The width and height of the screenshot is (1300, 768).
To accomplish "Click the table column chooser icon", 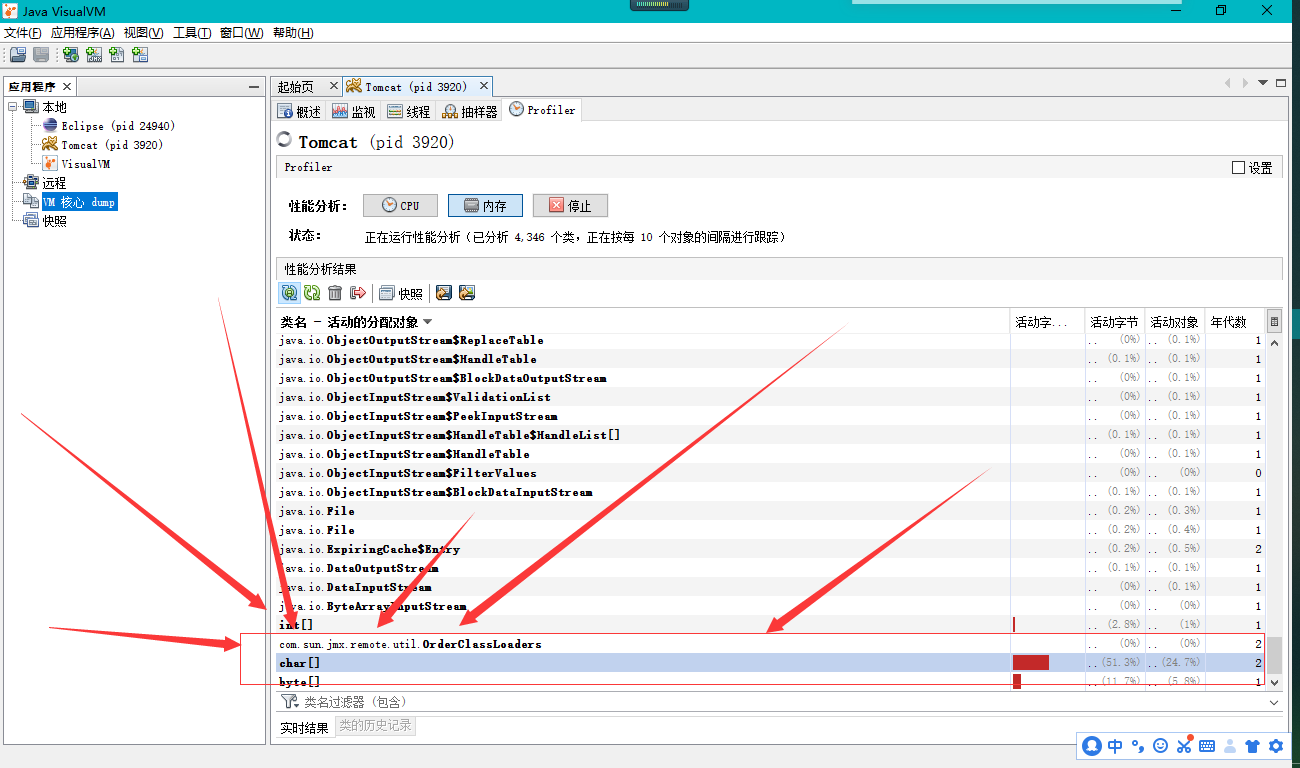I will click(x=1274, y=322).
